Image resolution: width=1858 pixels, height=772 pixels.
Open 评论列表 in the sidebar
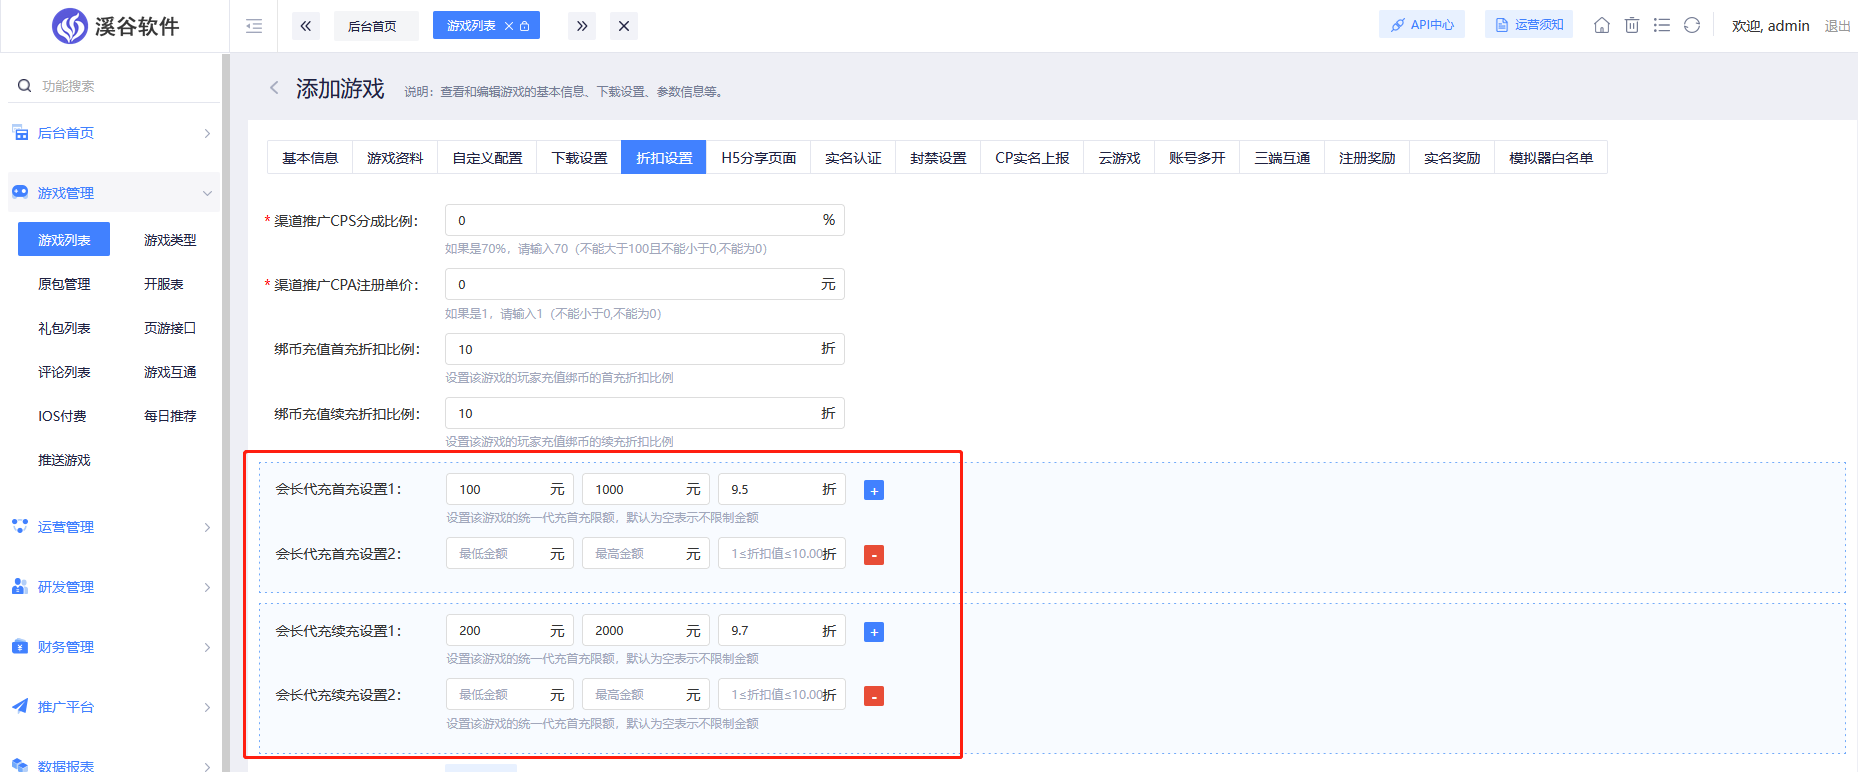(64, 372)
